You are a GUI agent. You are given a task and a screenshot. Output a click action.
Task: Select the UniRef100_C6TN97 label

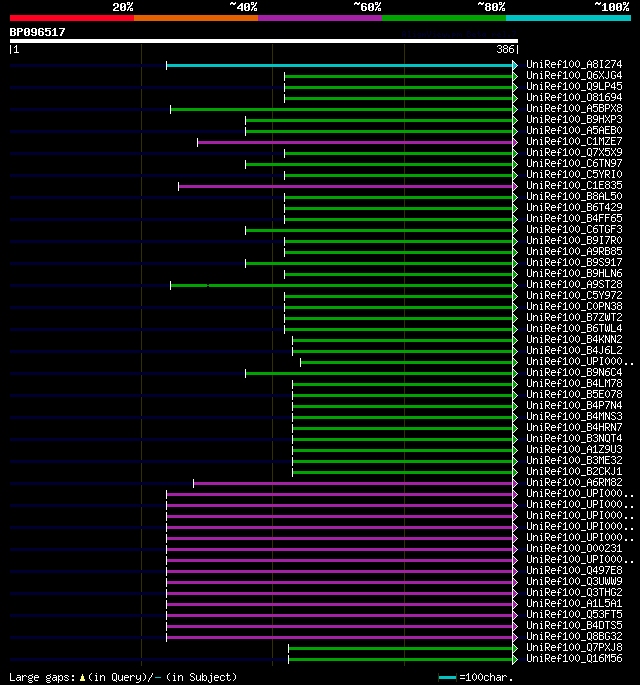[x=574, y=163]
